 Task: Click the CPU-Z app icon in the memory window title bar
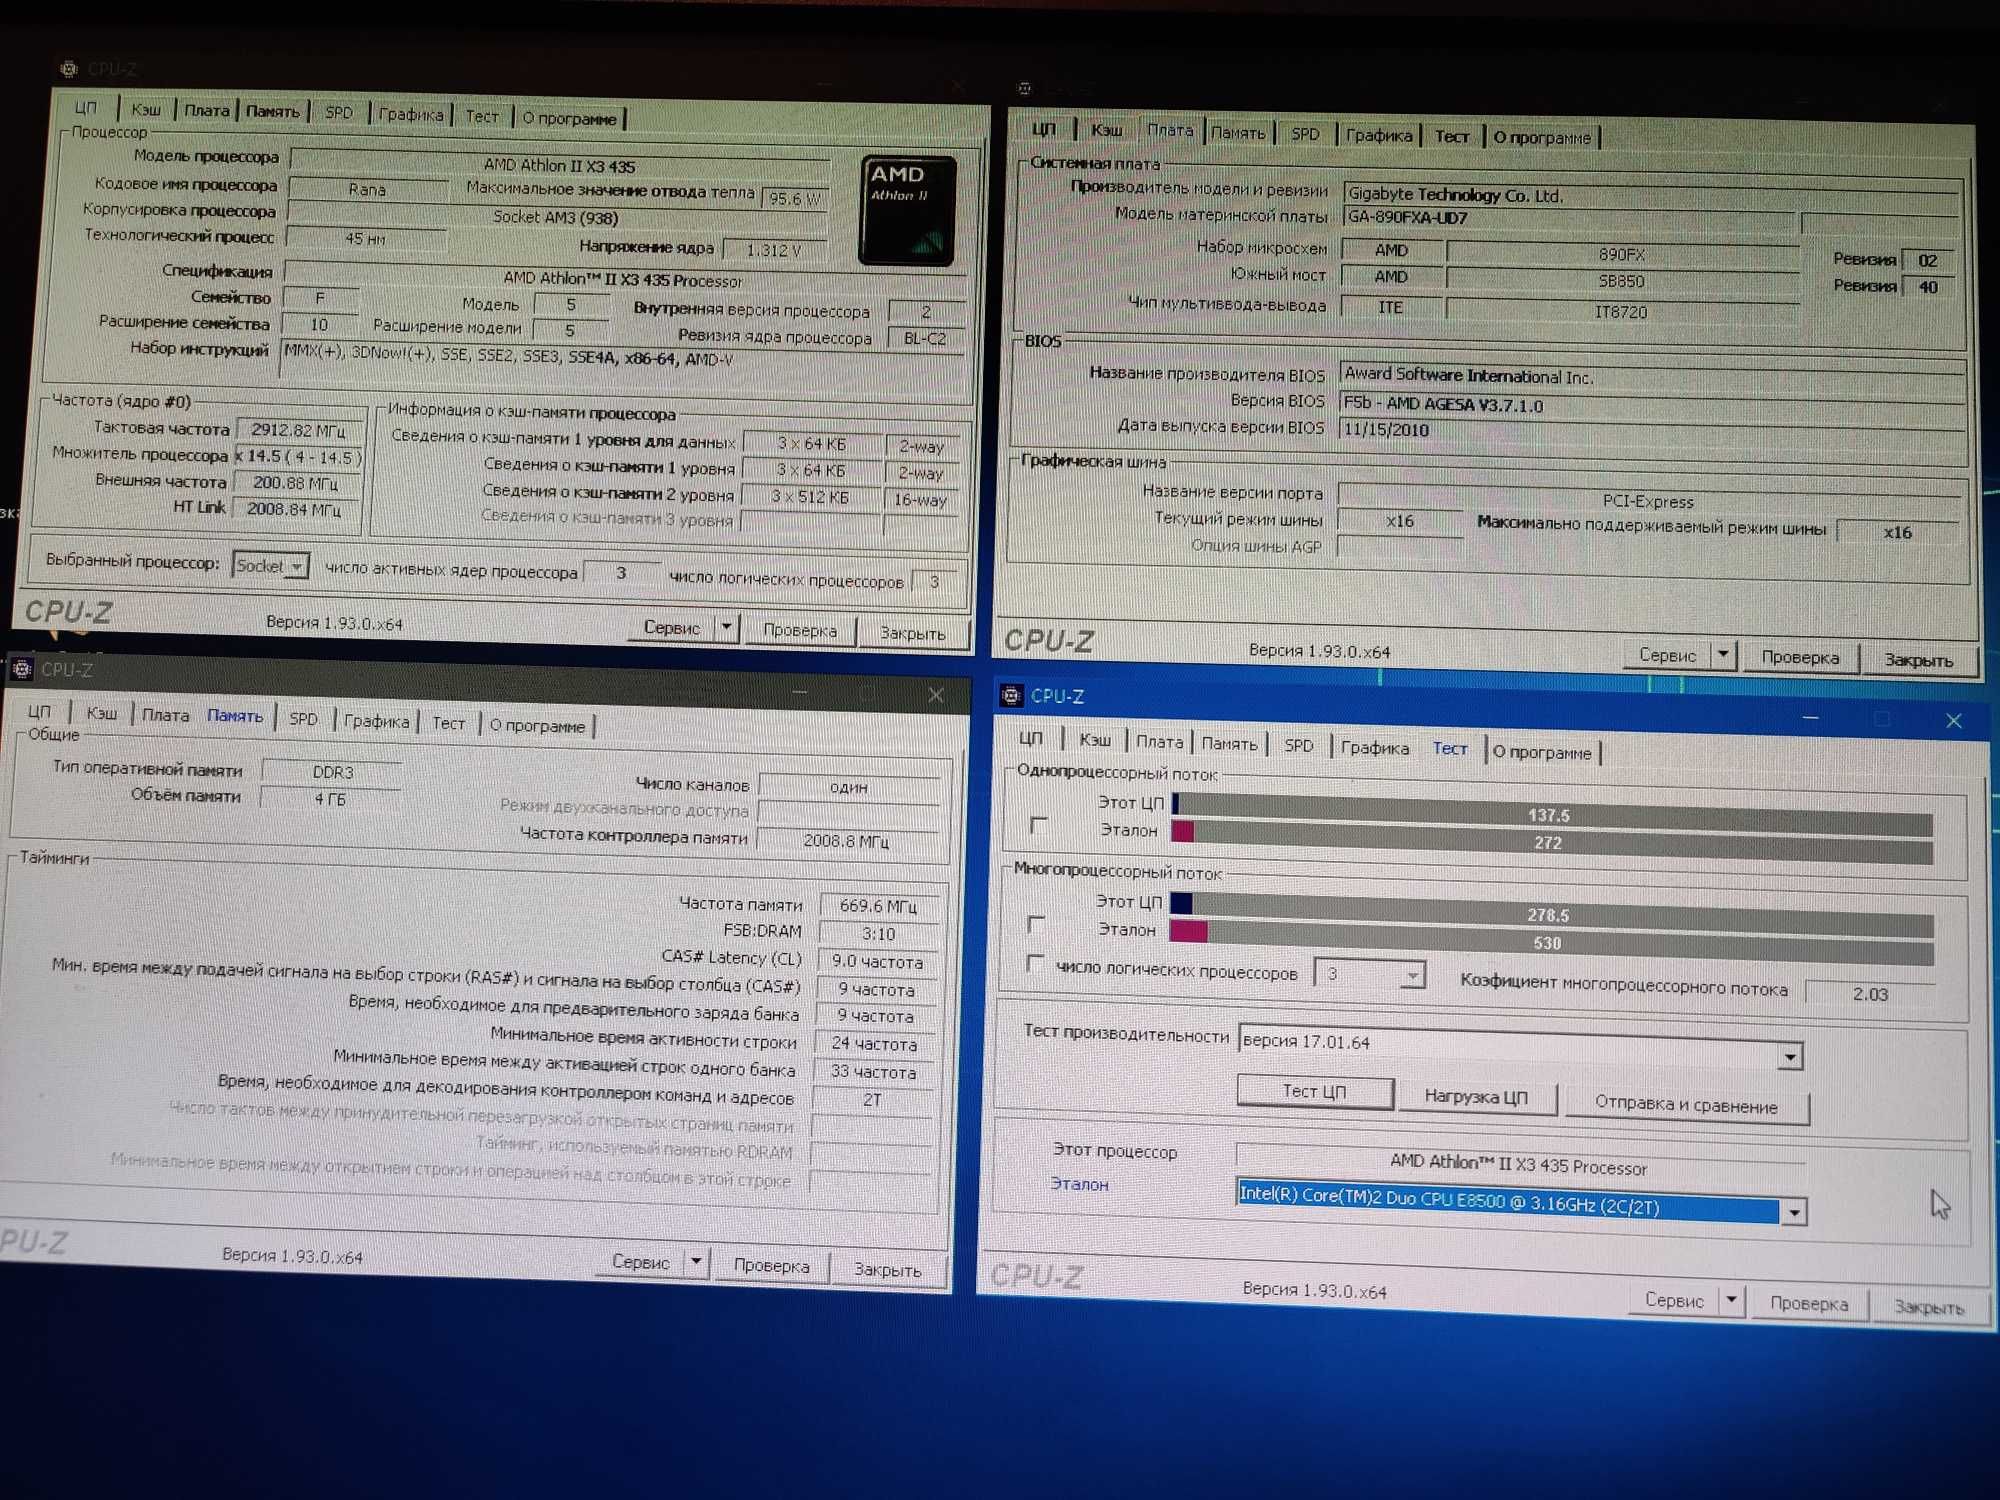22,668
